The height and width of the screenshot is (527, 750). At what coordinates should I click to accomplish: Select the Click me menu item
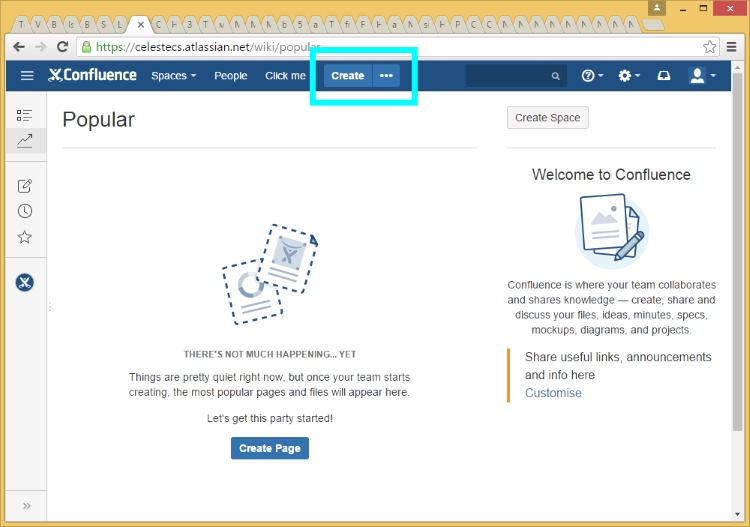[x=285, y=76]
